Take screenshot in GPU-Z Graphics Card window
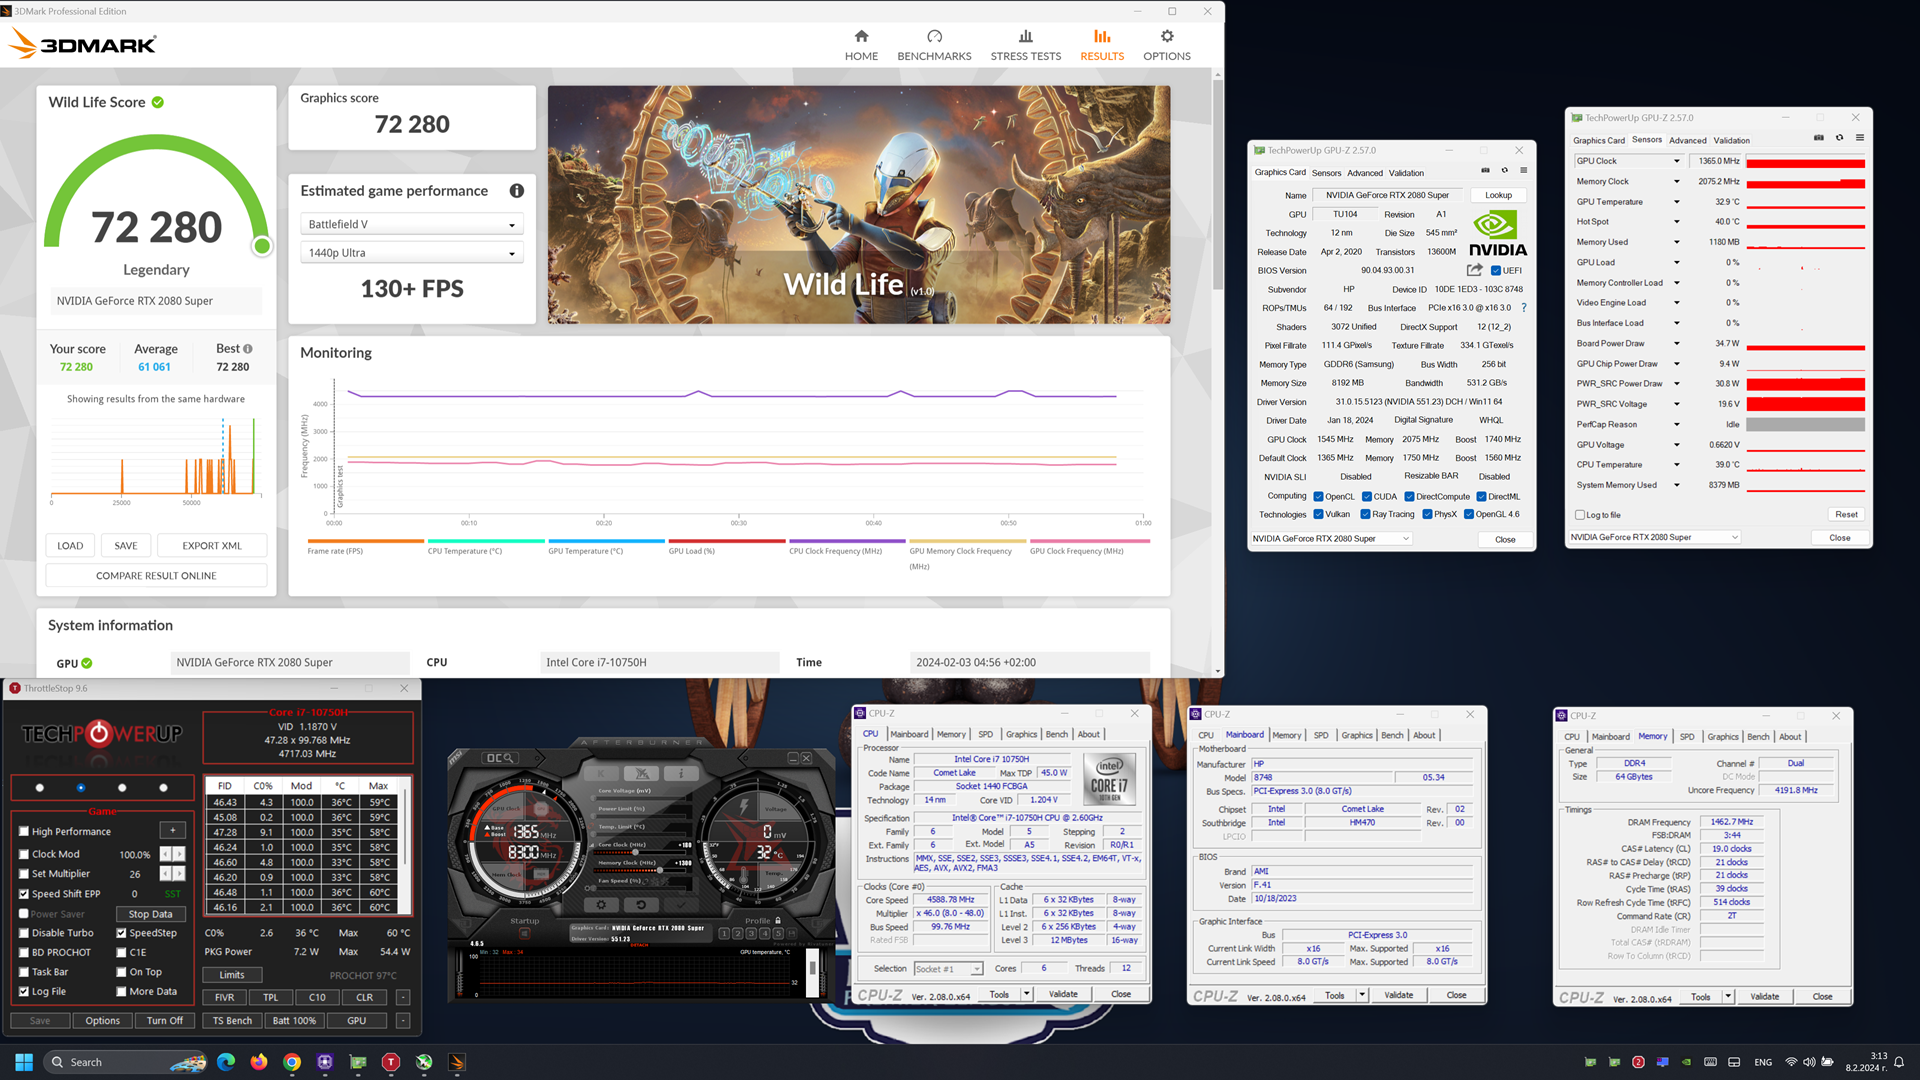This screenshot has width=1920, height=1080. (x=1485, y=171)
